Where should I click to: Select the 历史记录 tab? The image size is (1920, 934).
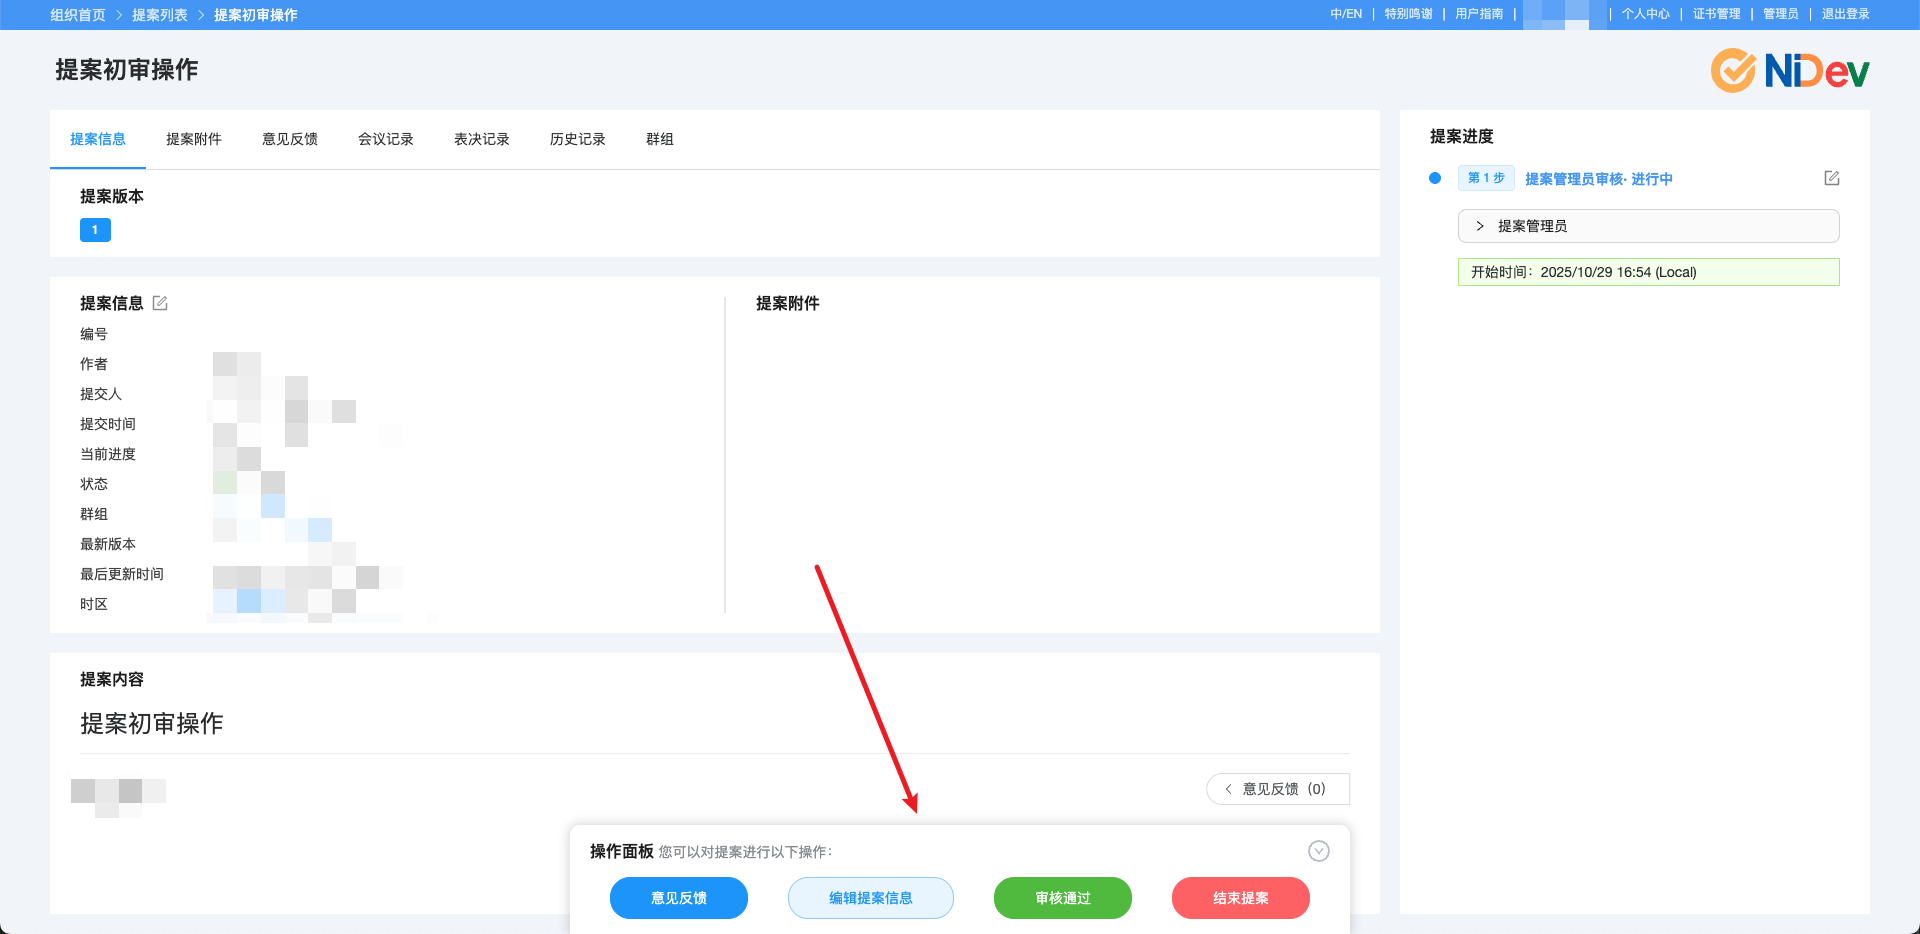pyautogui.click(x=577, y=139)
